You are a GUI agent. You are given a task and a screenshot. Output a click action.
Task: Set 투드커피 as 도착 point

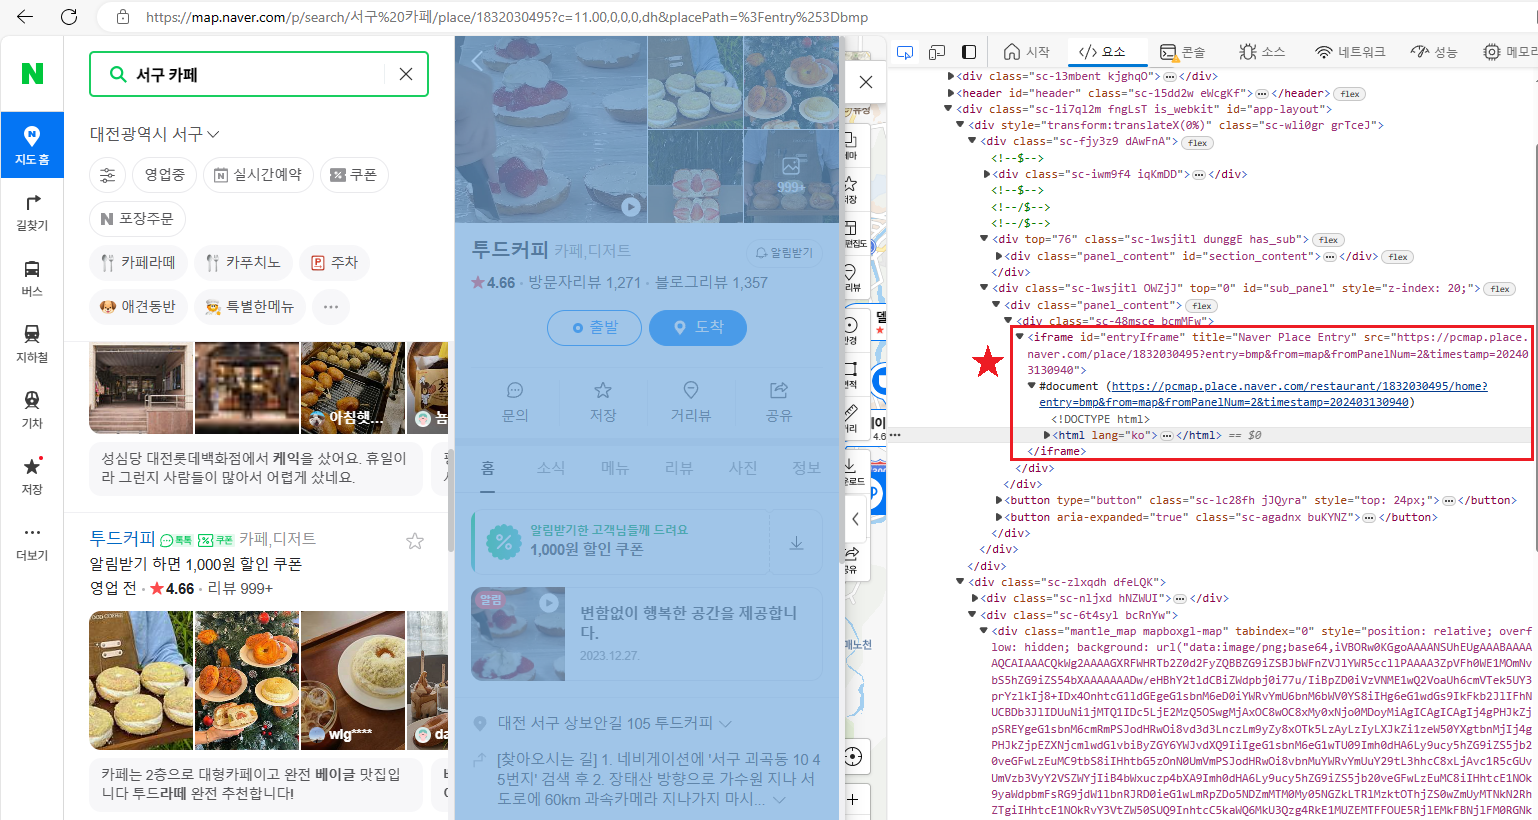[x=698, y=327]
